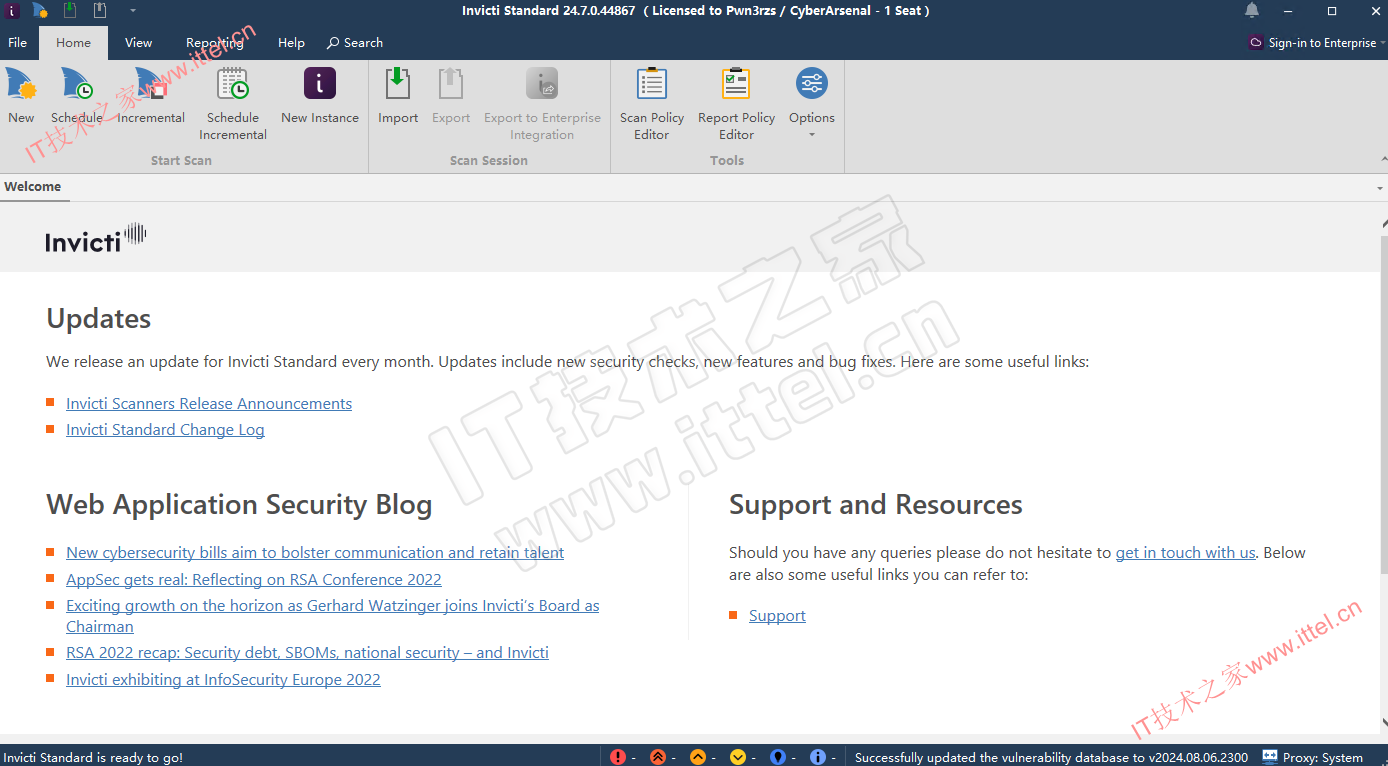The image size is (1388, 766).
Task: Open the Help ribbon tab
Action: (291, 43)
